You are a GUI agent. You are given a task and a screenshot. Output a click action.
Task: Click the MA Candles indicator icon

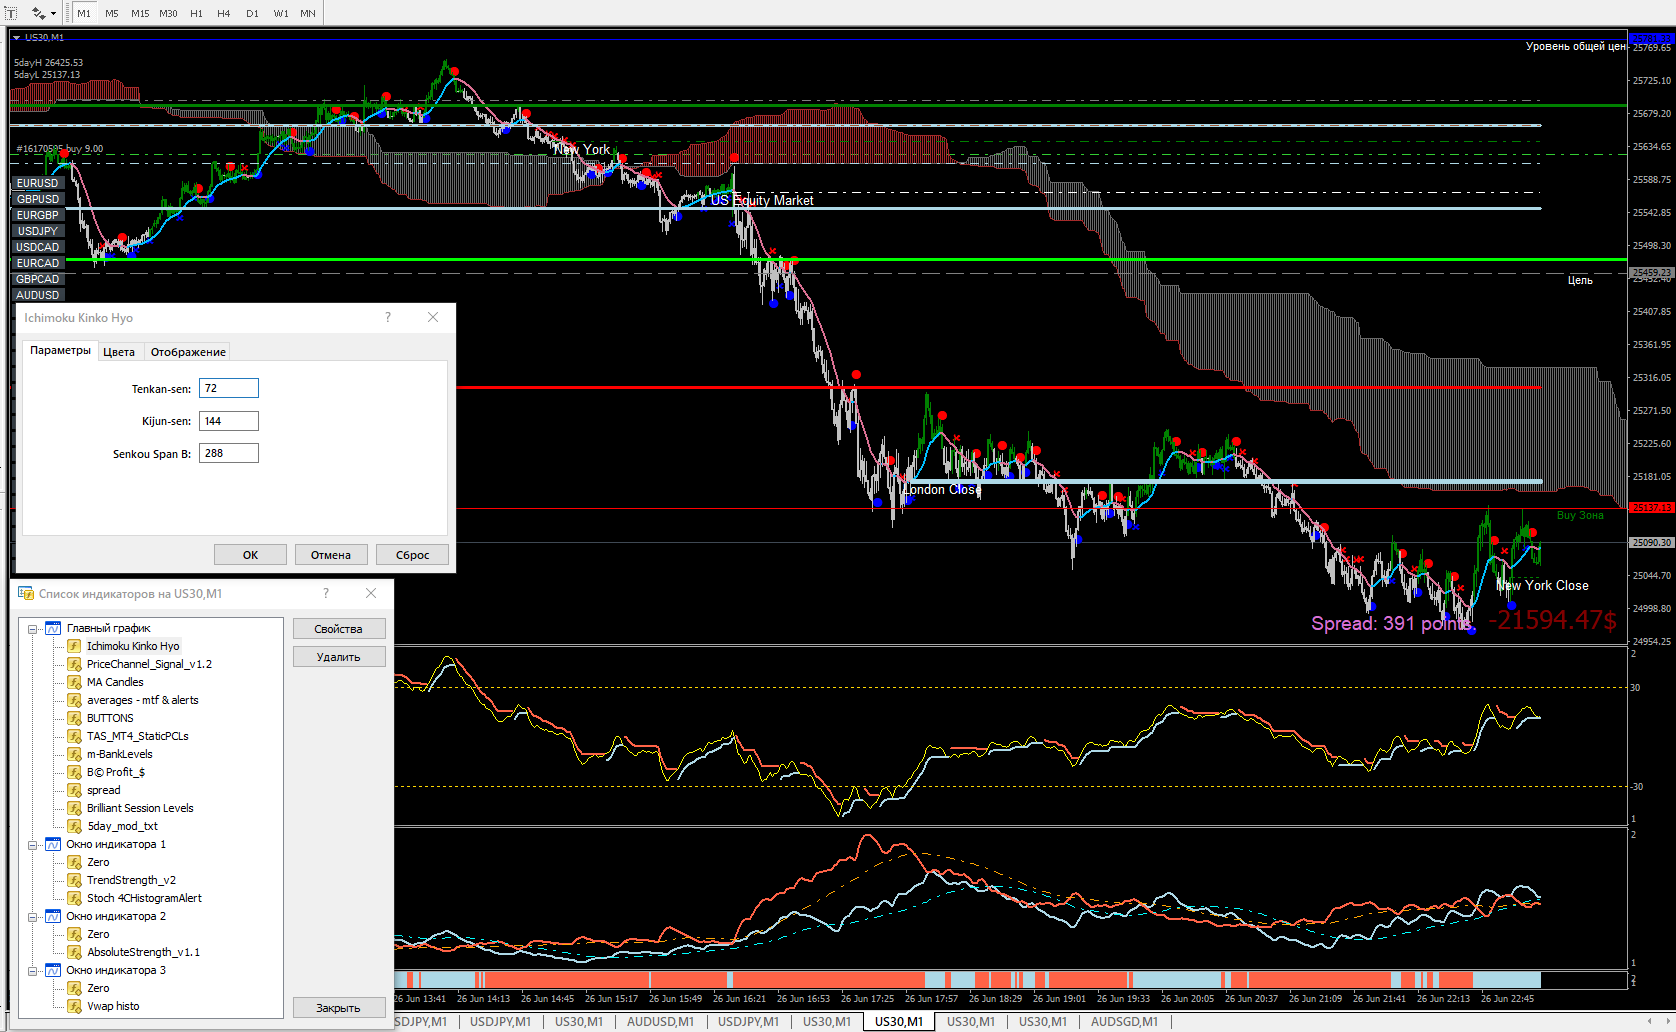pyautogui.click(x=74, y=682)
